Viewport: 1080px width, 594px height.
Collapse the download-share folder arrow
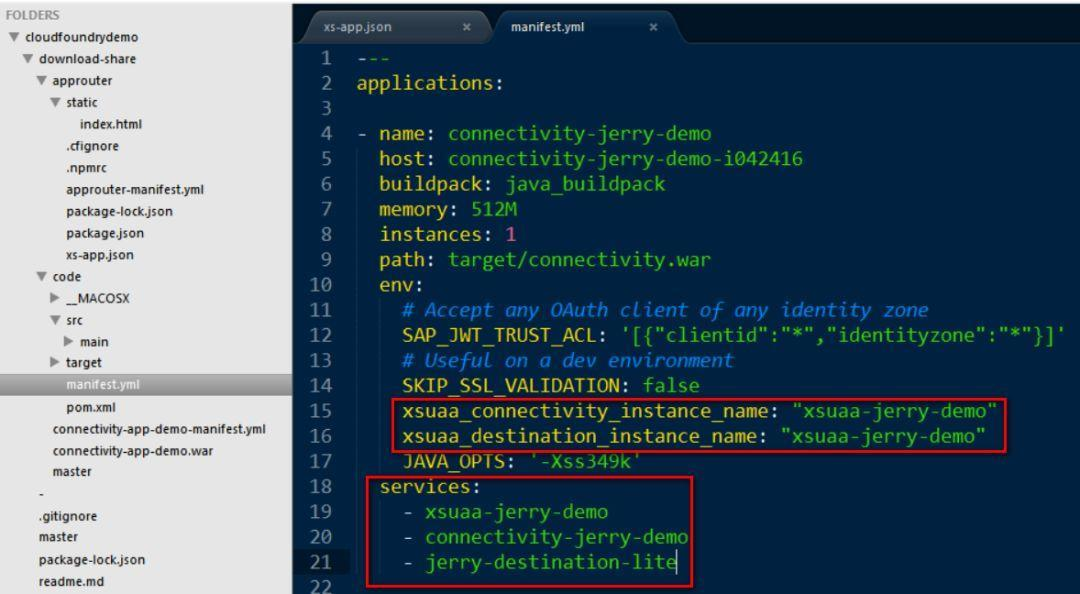click(x=28, y=59)
